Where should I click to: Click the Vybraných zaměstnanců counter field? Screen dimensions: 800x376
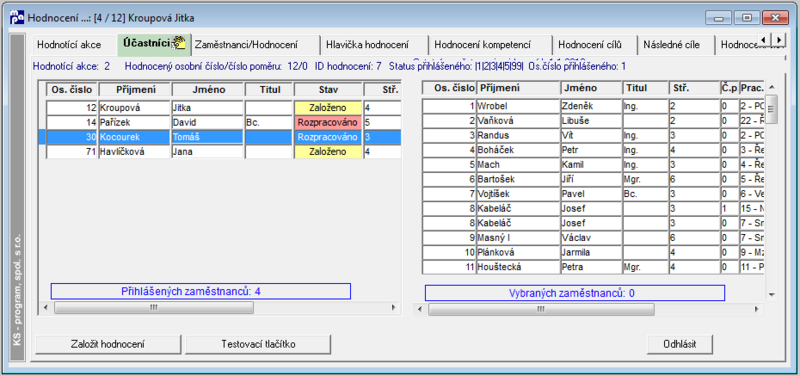pyautogui.click(x=574, y=293)
